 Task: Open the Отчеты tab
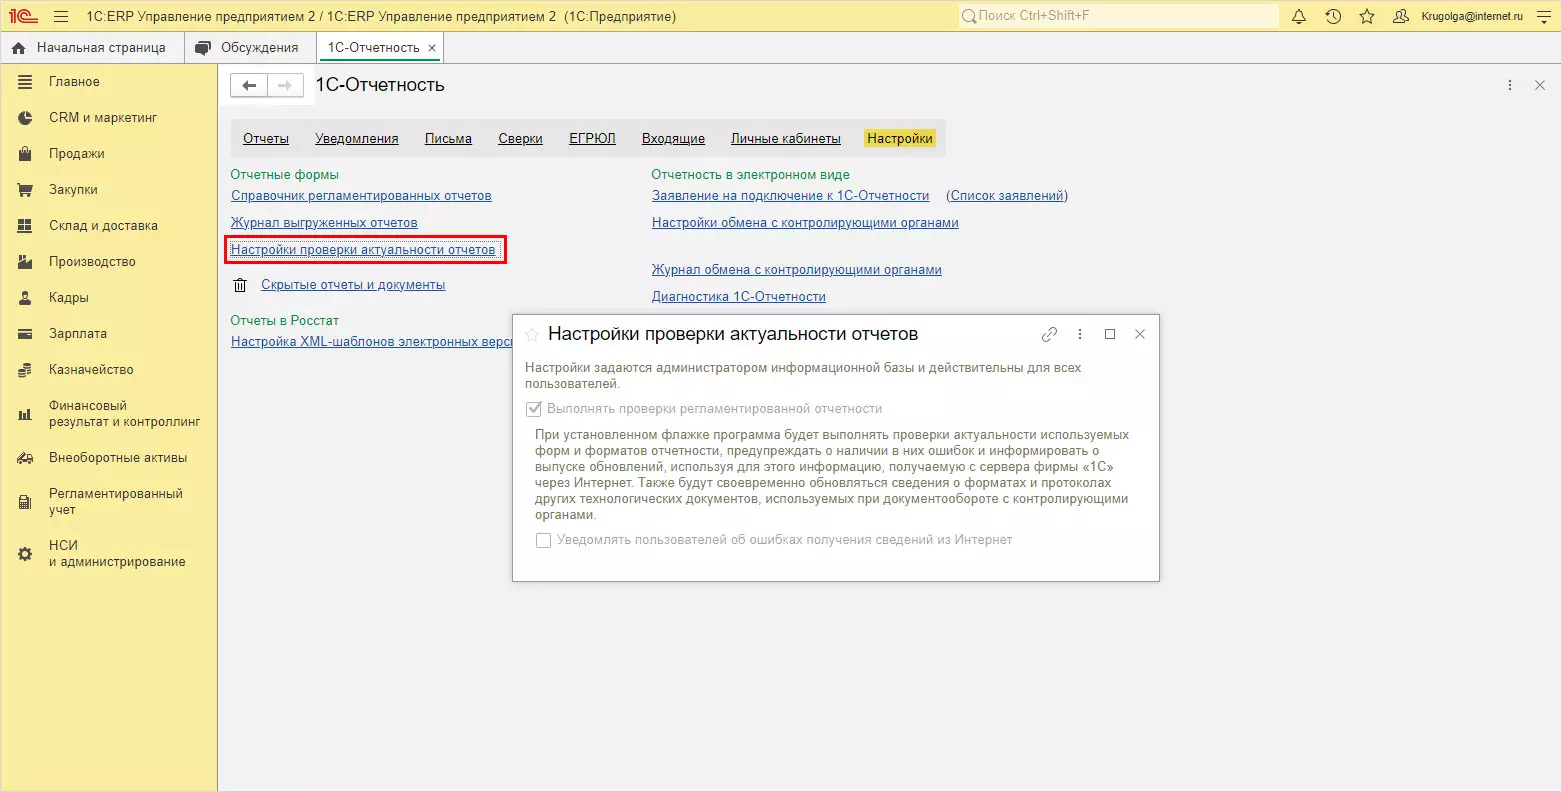coord(266,139)
